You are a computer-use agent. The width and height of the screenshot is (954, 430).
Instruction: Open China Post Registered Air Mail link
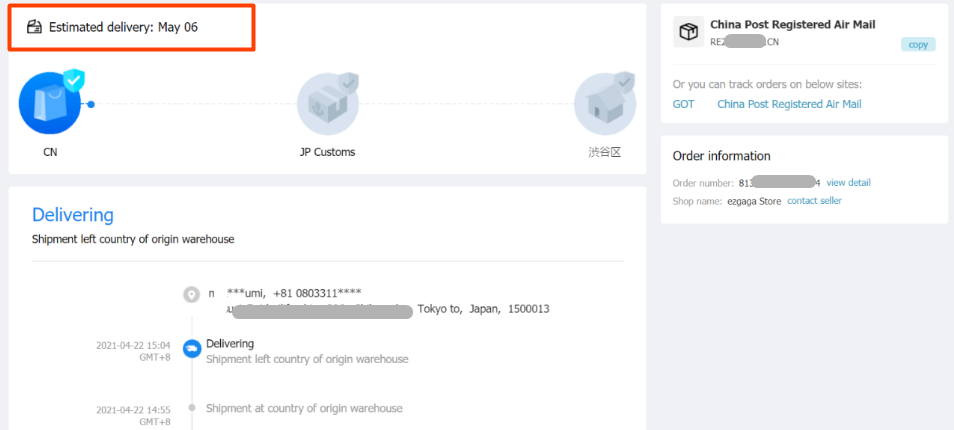coord(788,104)
